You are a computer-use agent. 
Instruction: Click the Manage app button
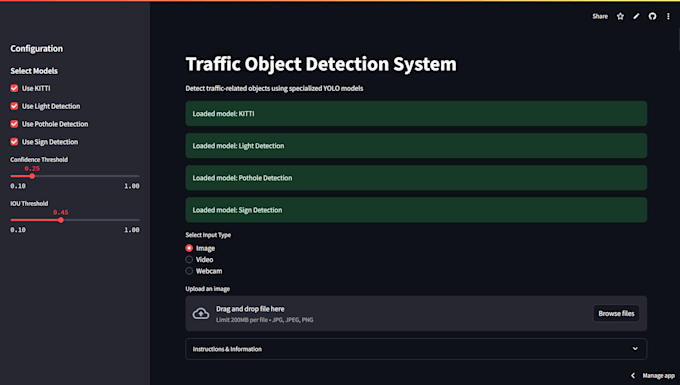658,375
